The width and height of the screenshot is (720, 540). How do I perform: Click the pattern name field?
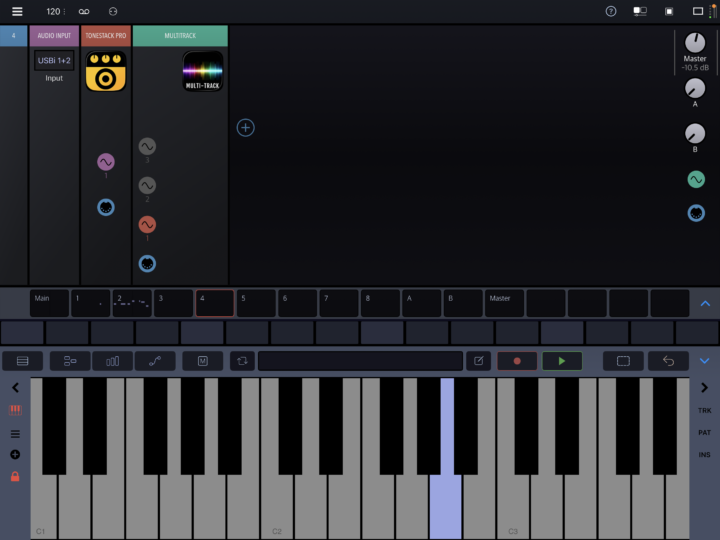pyautogui.click(x=360, y=361)
